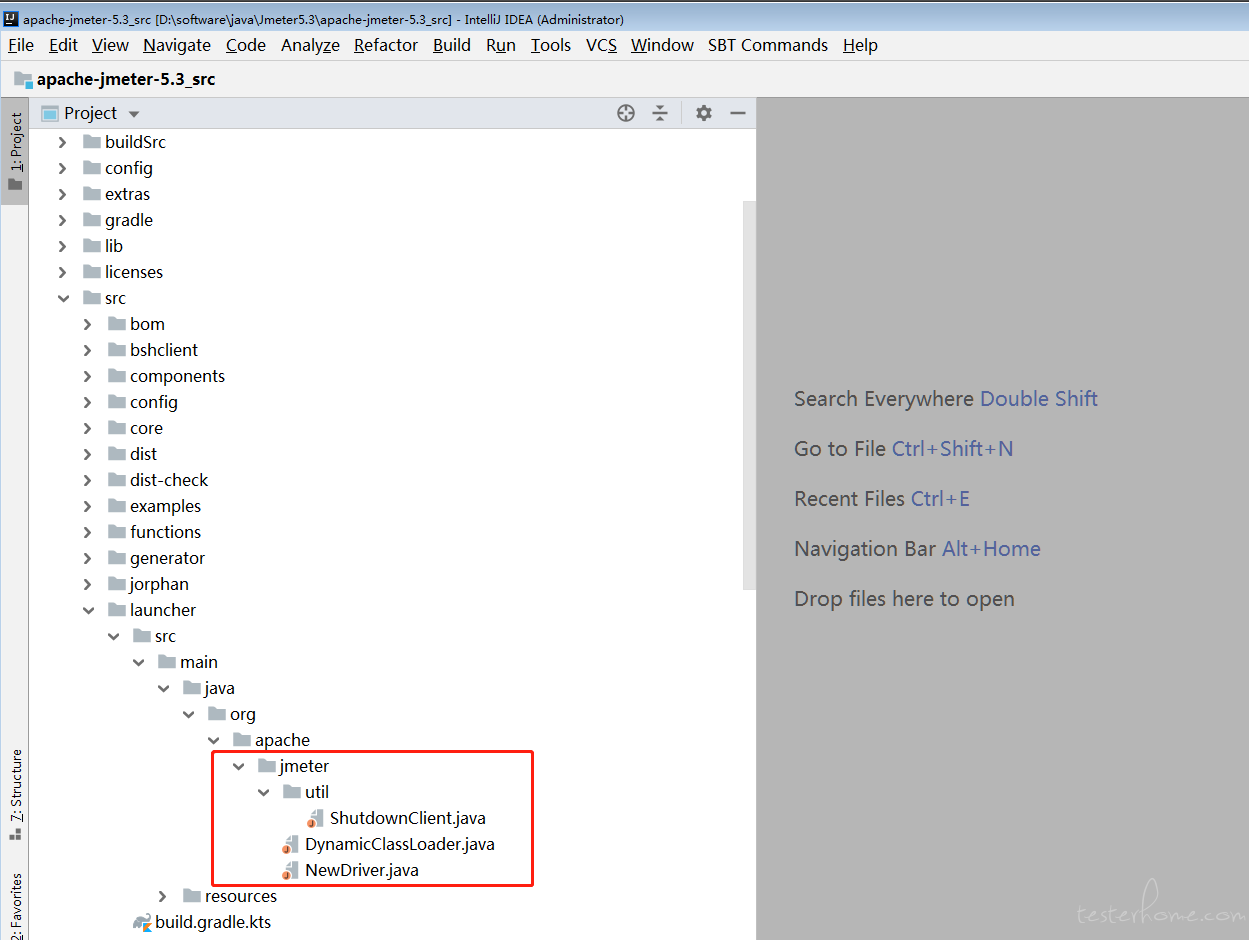Expand the config folder at root
Screen dimensions: 1249x940
pyautogui.click(x=63, y=168)
